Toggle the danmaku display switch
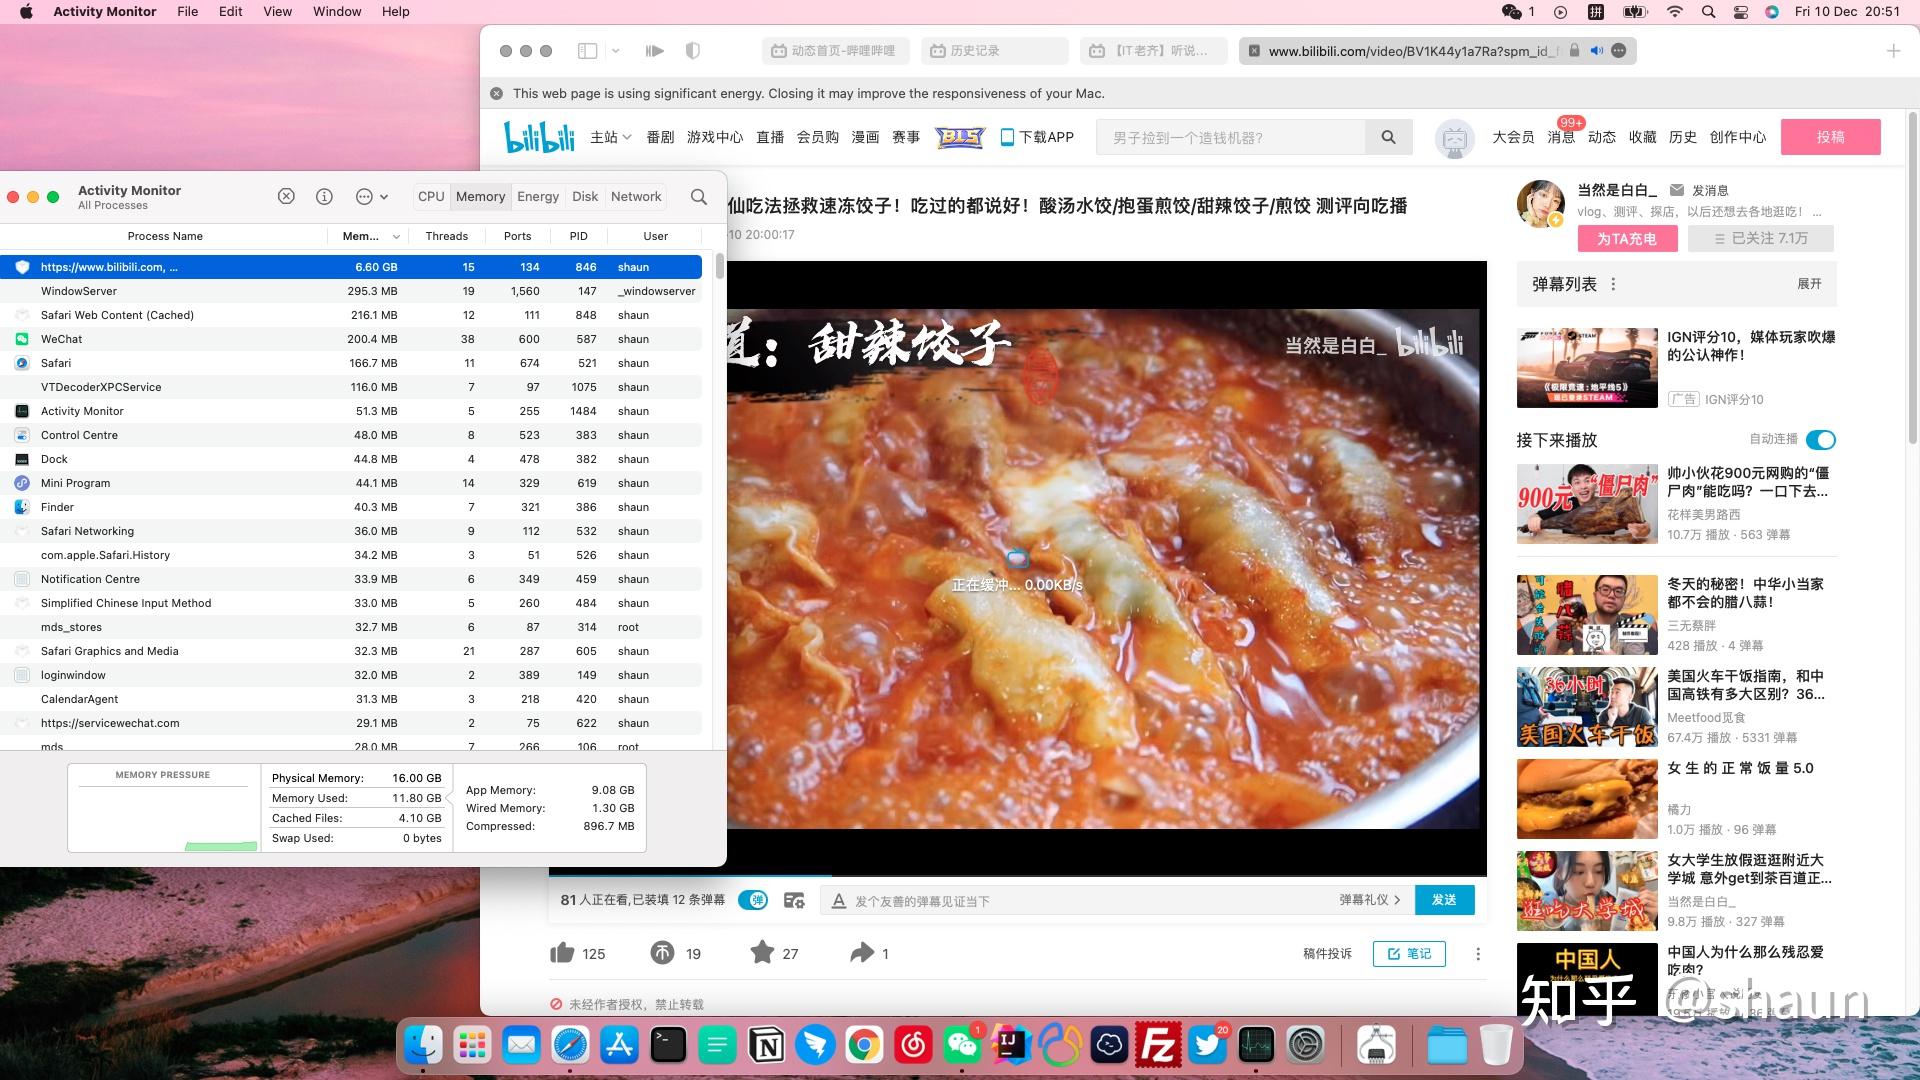The width and height of the screenshot is (1920, 1080). tap(753, 900)
